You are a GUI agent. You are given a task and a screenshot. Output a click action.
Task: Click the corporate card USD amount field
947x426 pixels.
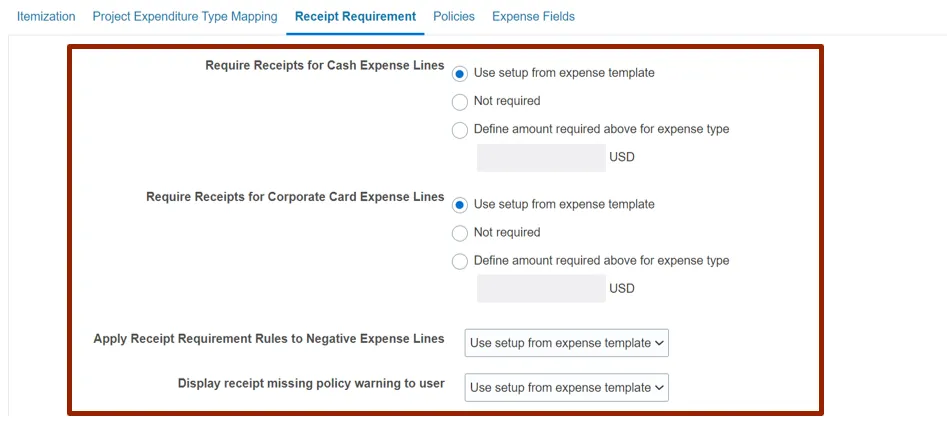click(541, 288)
